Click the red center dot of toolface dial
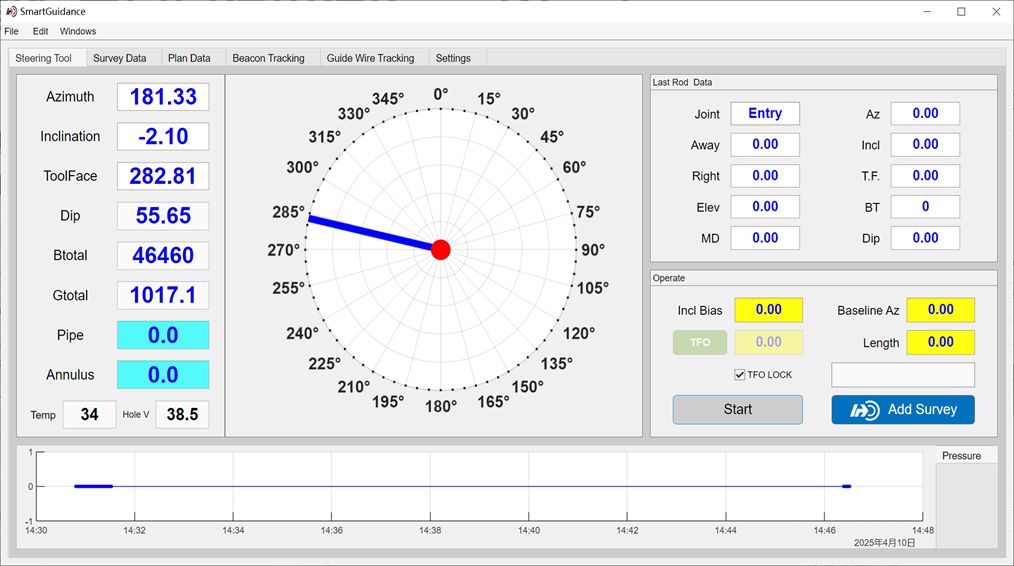The width and height of the screenshot is (1014, 566). pos(440,250)
